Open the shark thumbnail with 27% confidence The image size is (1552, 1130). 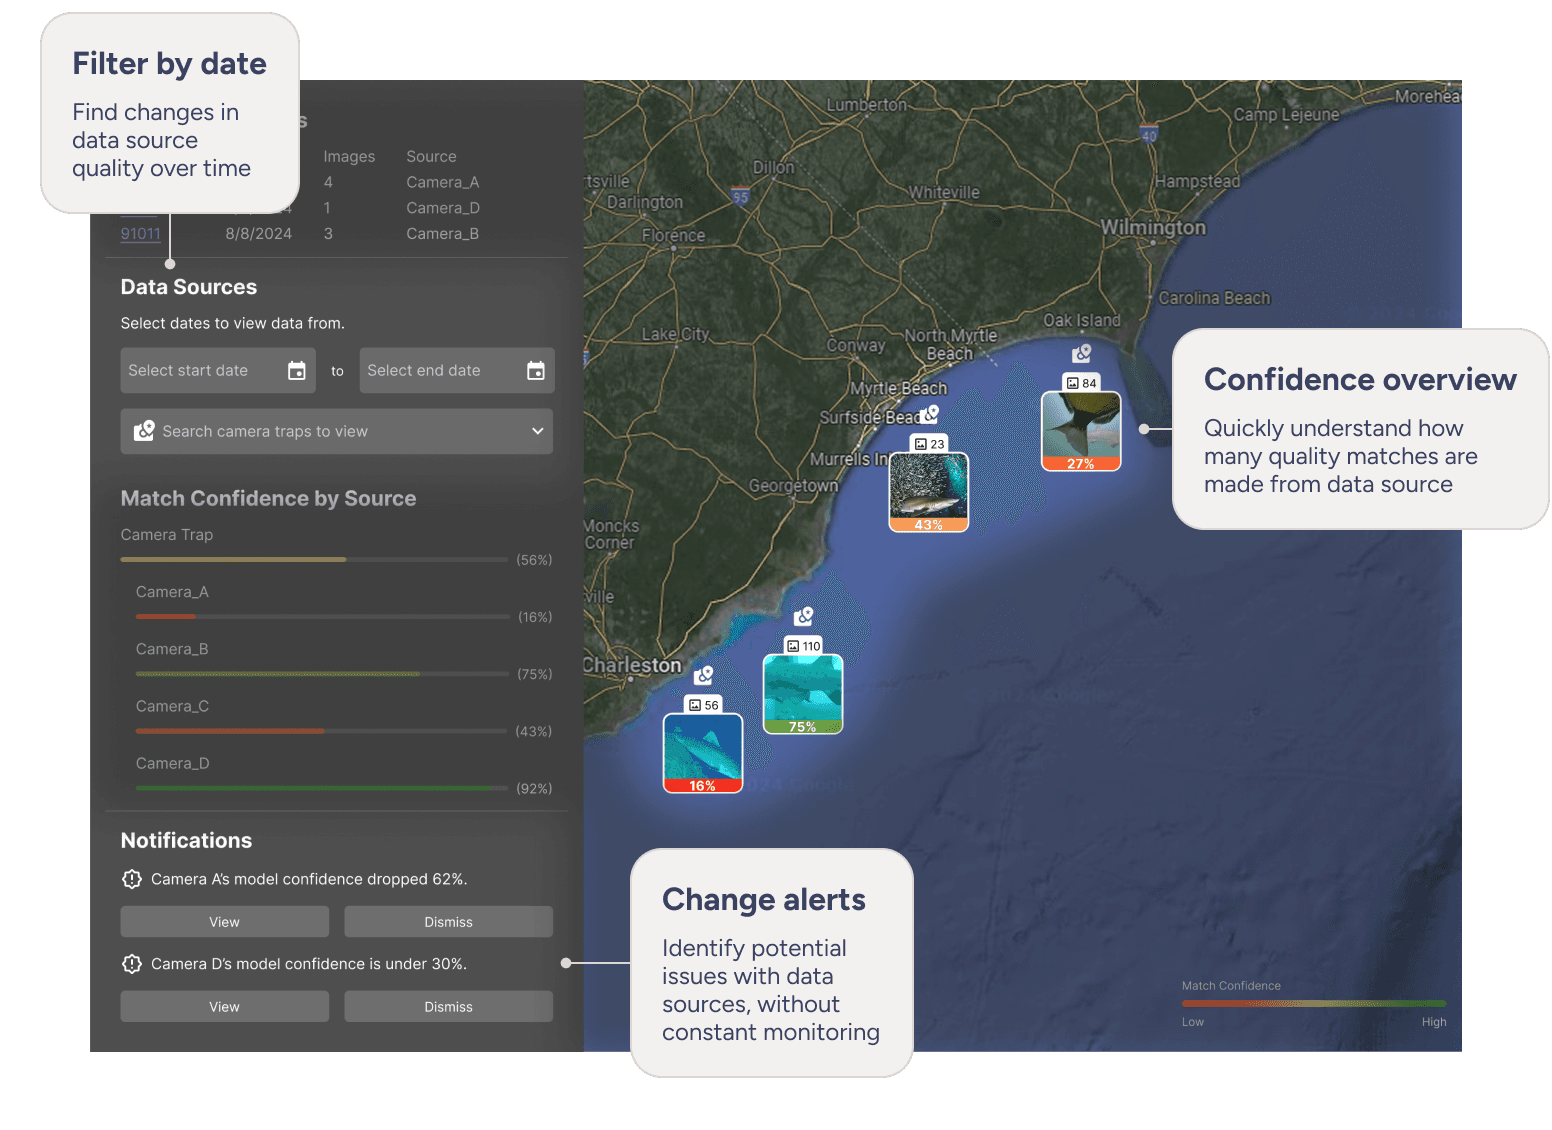[x=1081, y=431]
